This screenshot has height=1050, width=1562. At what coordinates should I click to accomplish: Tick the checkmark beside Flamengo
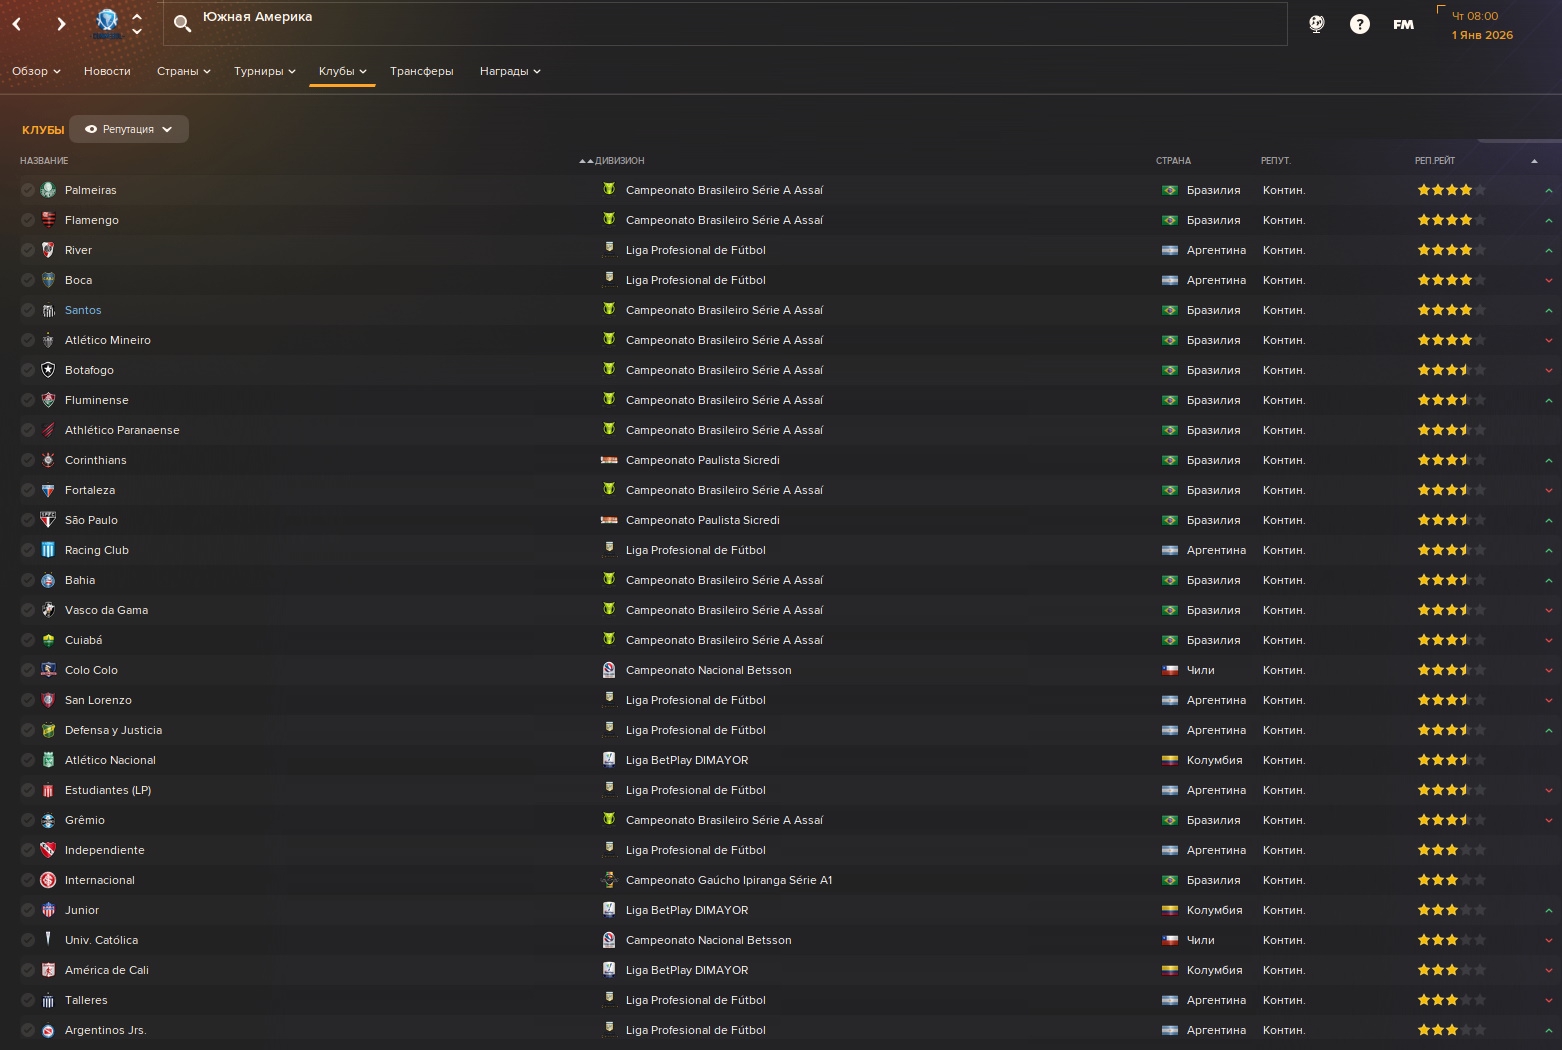tap(28, 220)
